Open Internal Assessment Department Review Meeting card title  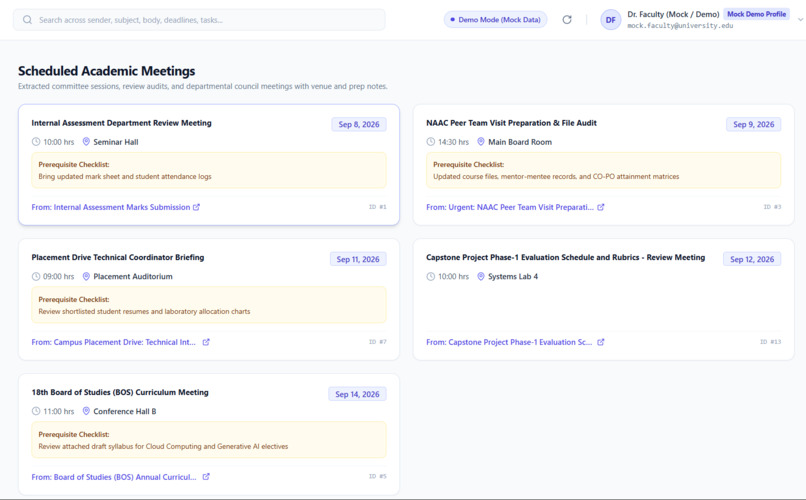point(121,123)
